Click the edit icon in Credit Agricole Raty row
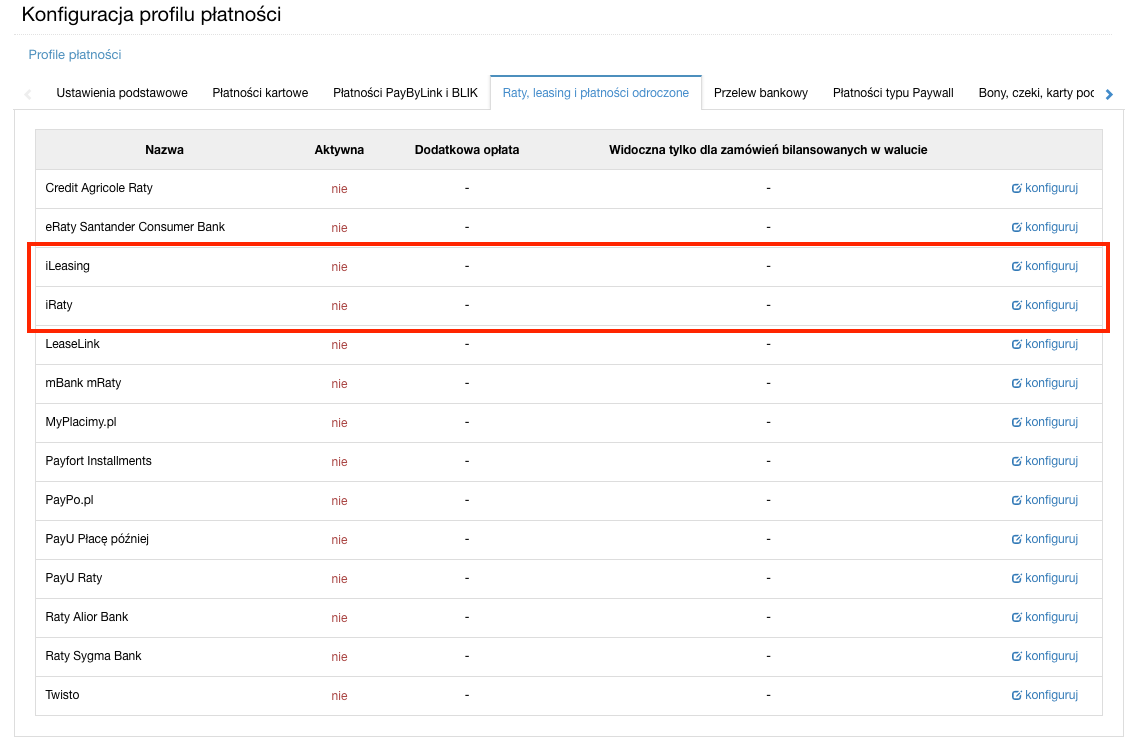Image resolution: width=1141 pixels, height=752 pixels. (1016, 188)
